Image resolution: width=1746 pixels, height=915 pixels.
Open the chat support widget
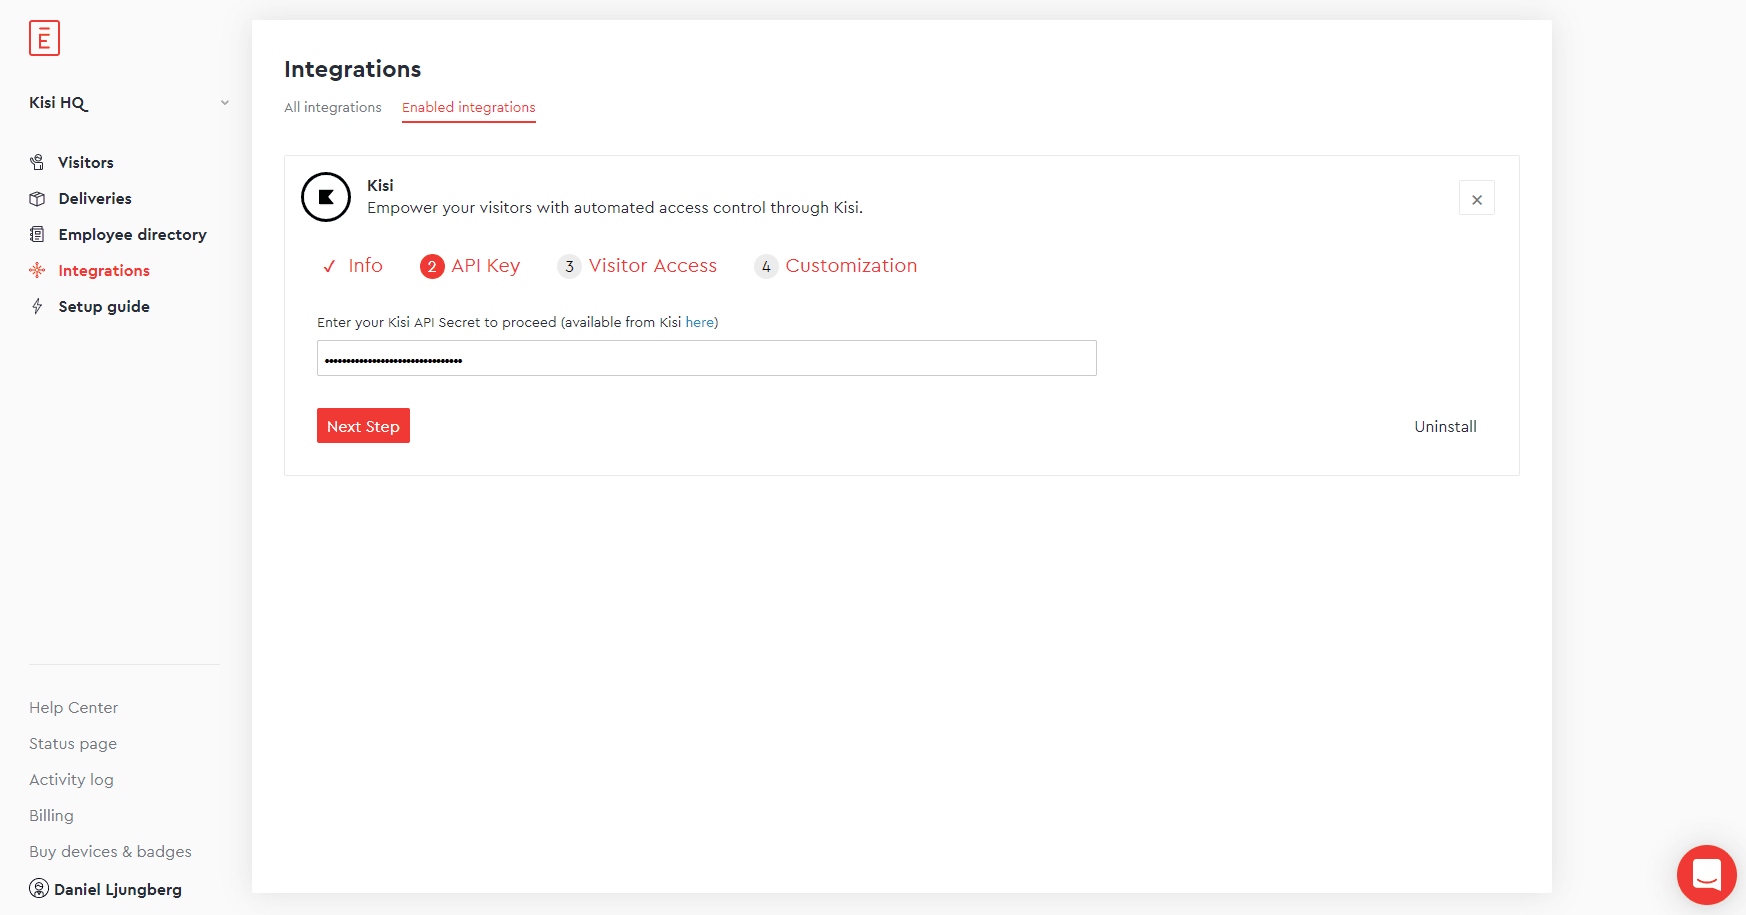pos(1707,875)
